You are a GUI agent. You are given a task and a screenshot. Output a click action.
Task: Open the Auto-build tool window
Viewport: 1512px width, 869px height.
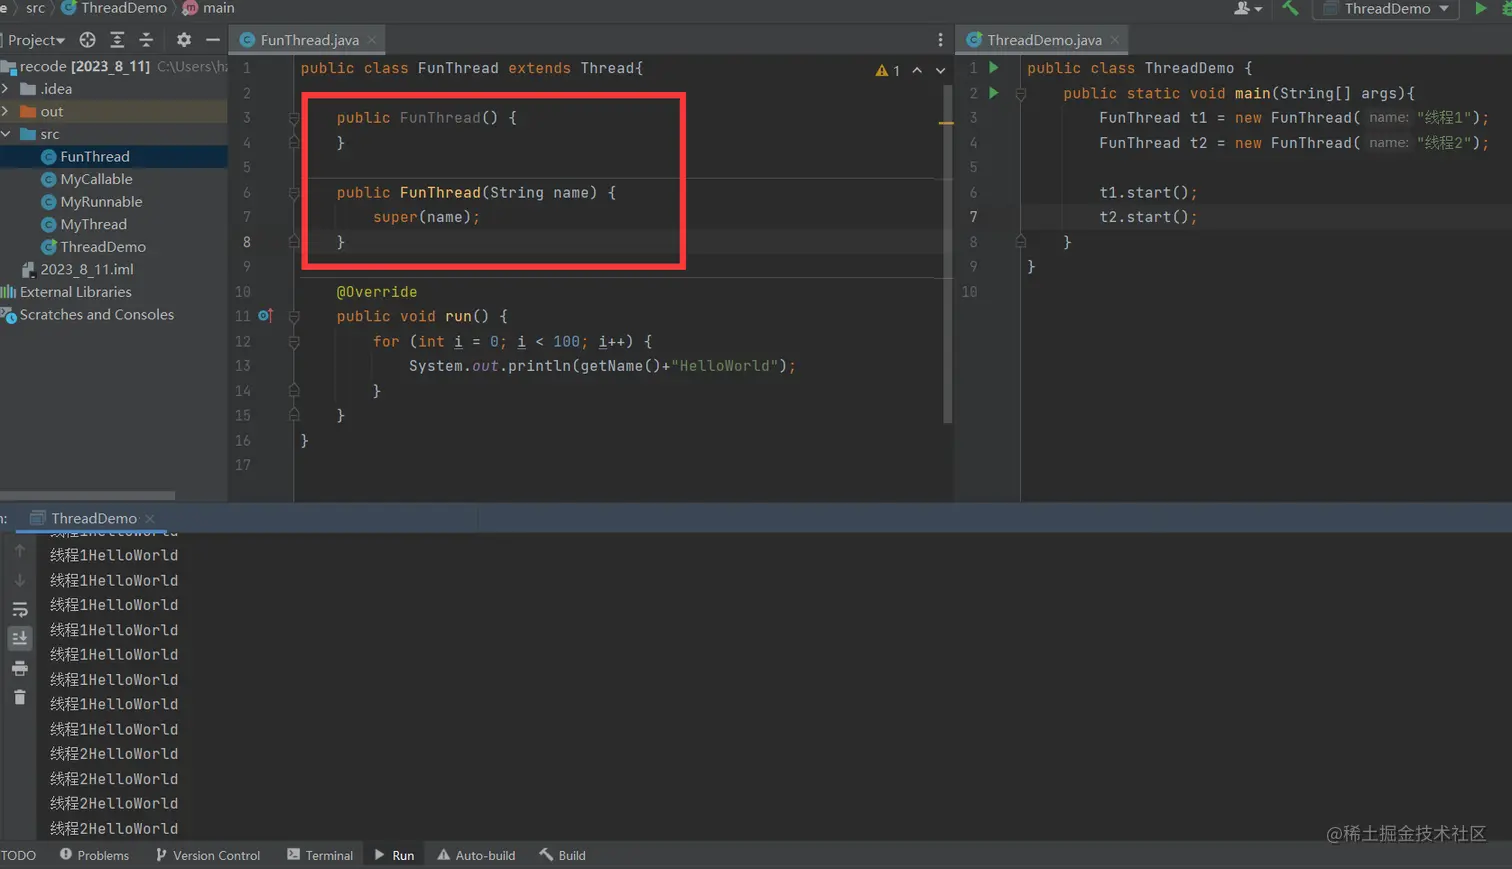(x=476, y=855)
